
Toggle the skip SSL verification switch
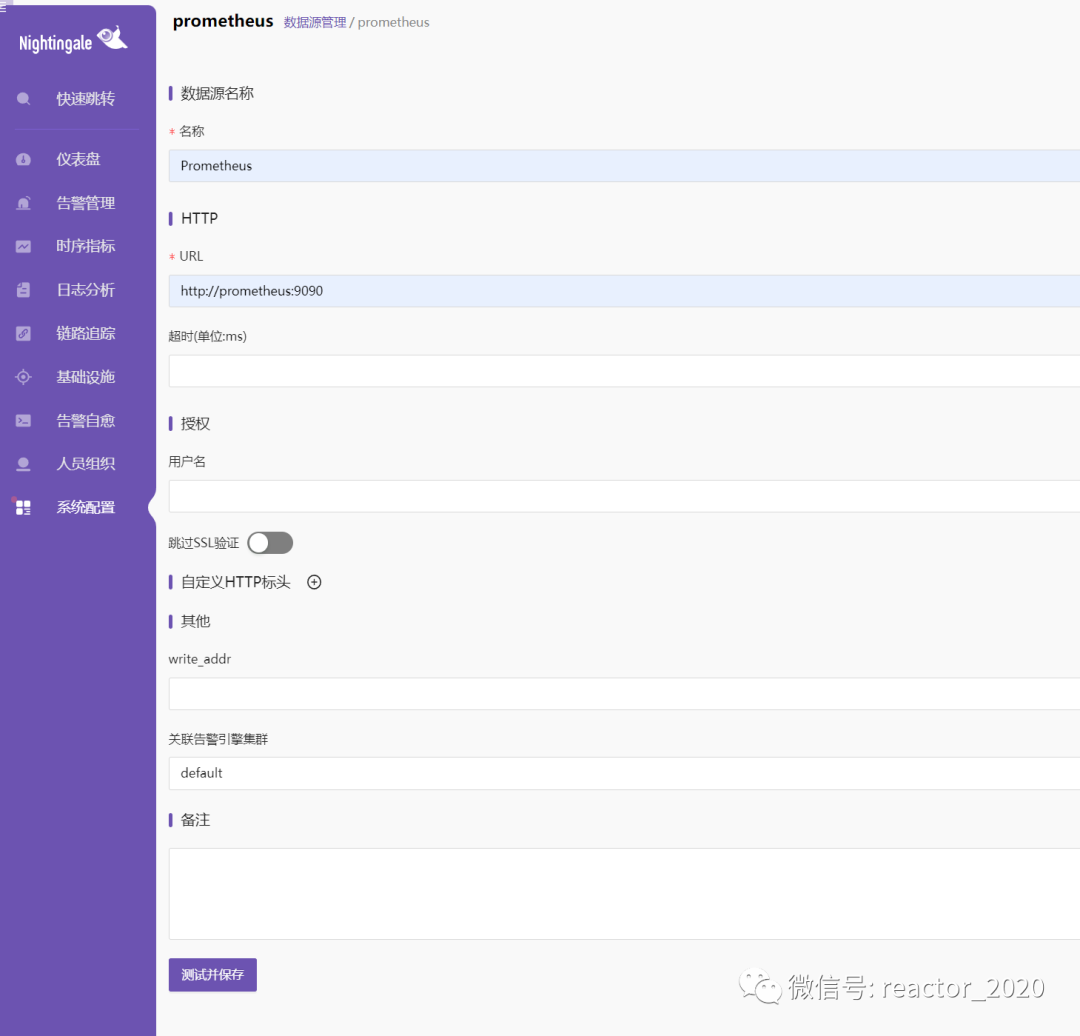[x=270, y=543]
